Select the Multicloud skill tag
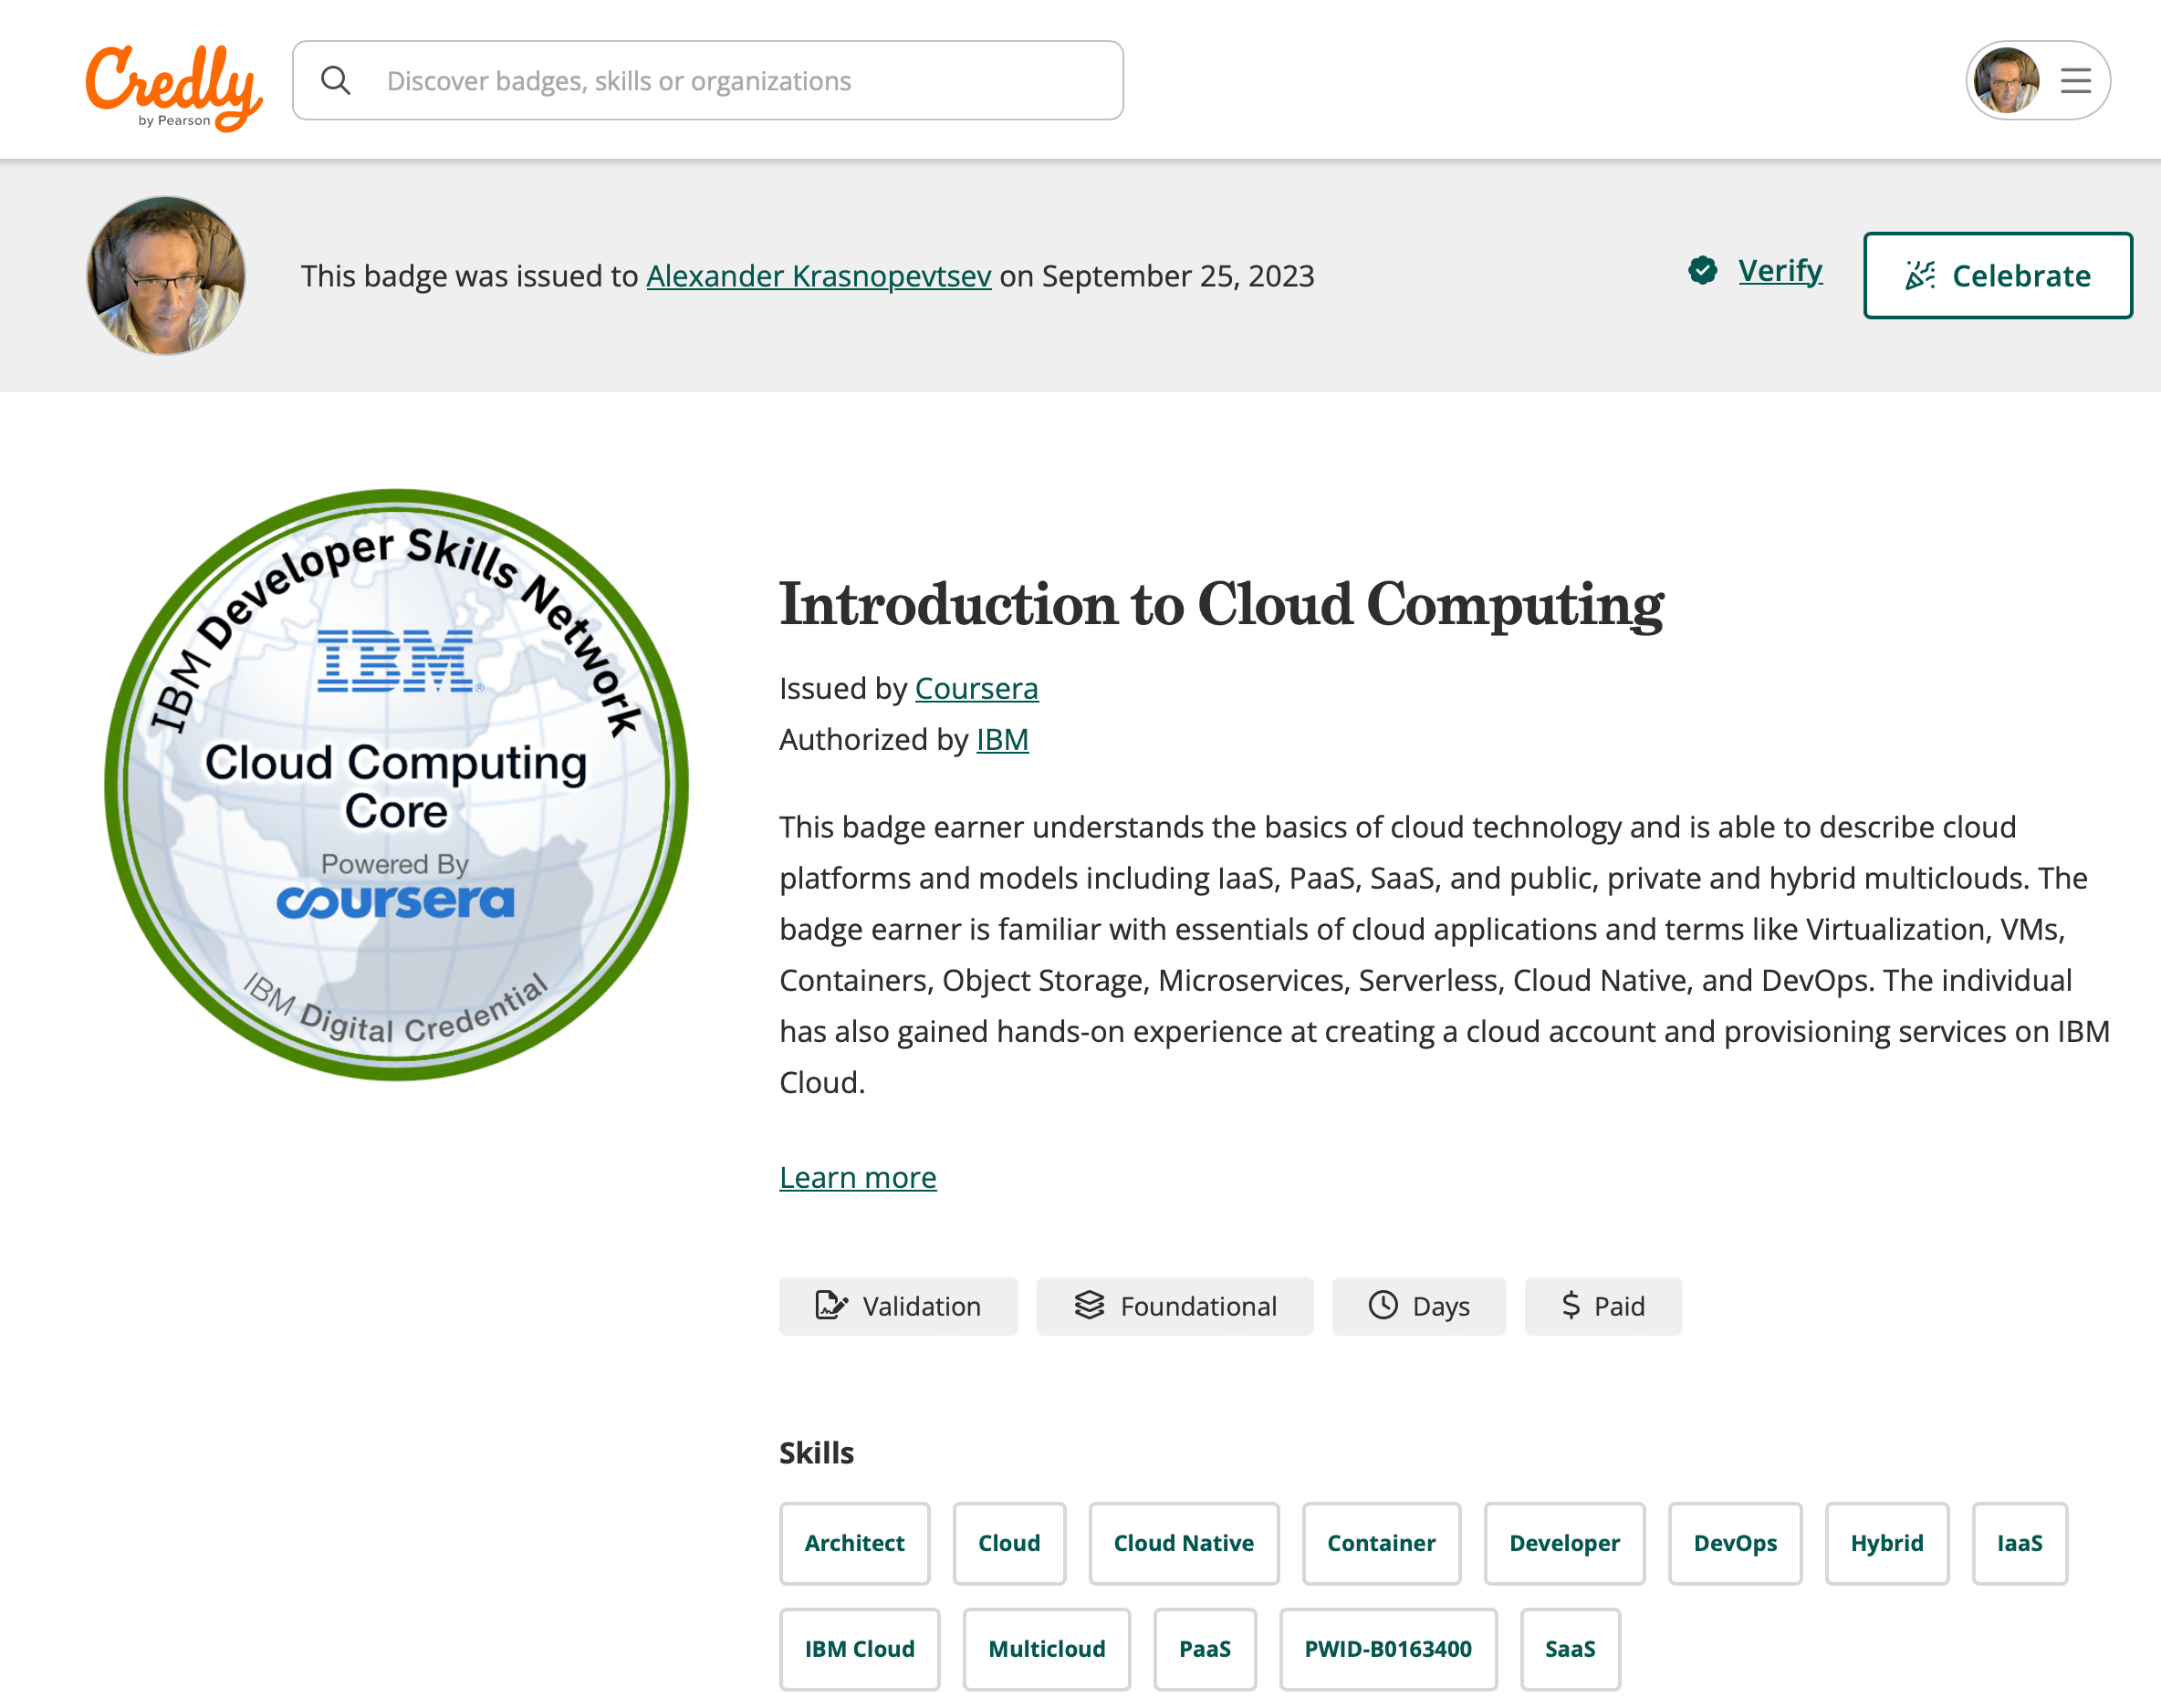This screenshot has width=2161, height=1708. pos(1047,1650)
